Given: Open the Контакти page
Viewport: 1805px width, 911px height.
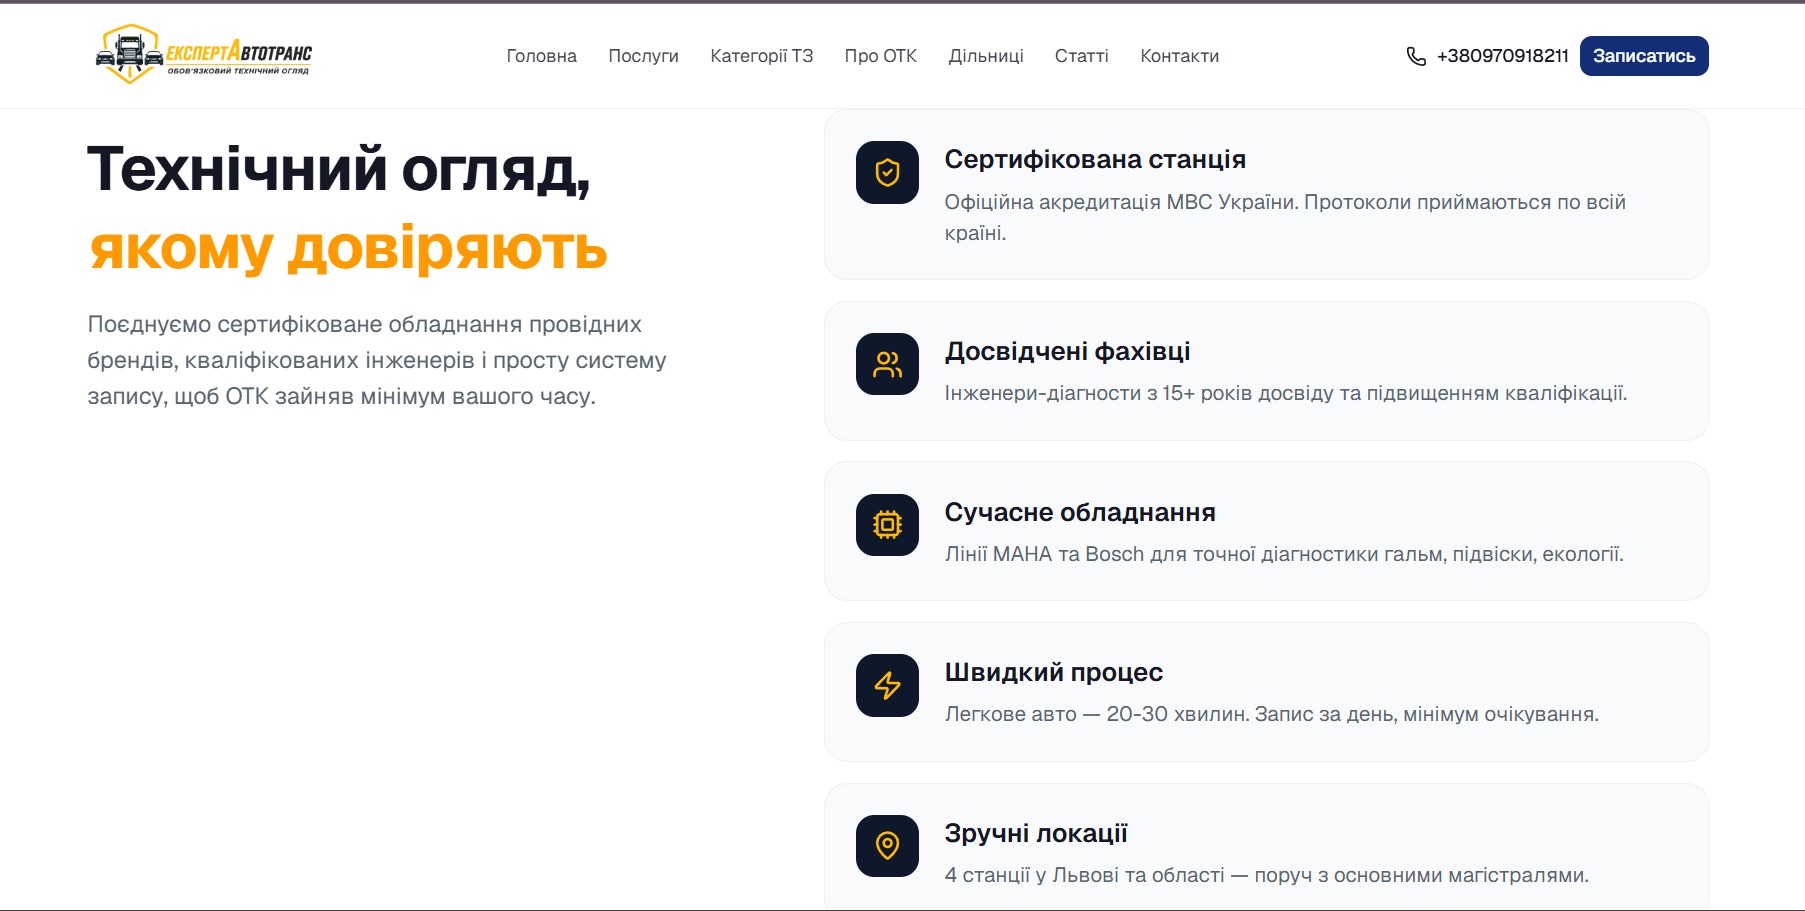Looking at the screenshot, I should pyautogui.click(x=1180, y=56).
